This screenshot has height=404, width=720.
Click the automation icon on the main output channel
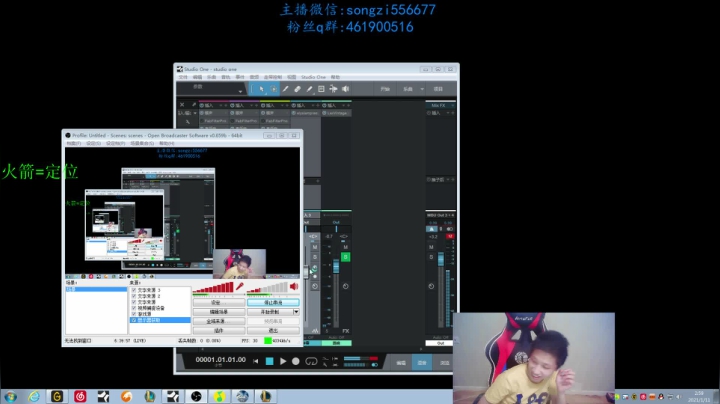point(431,286)
